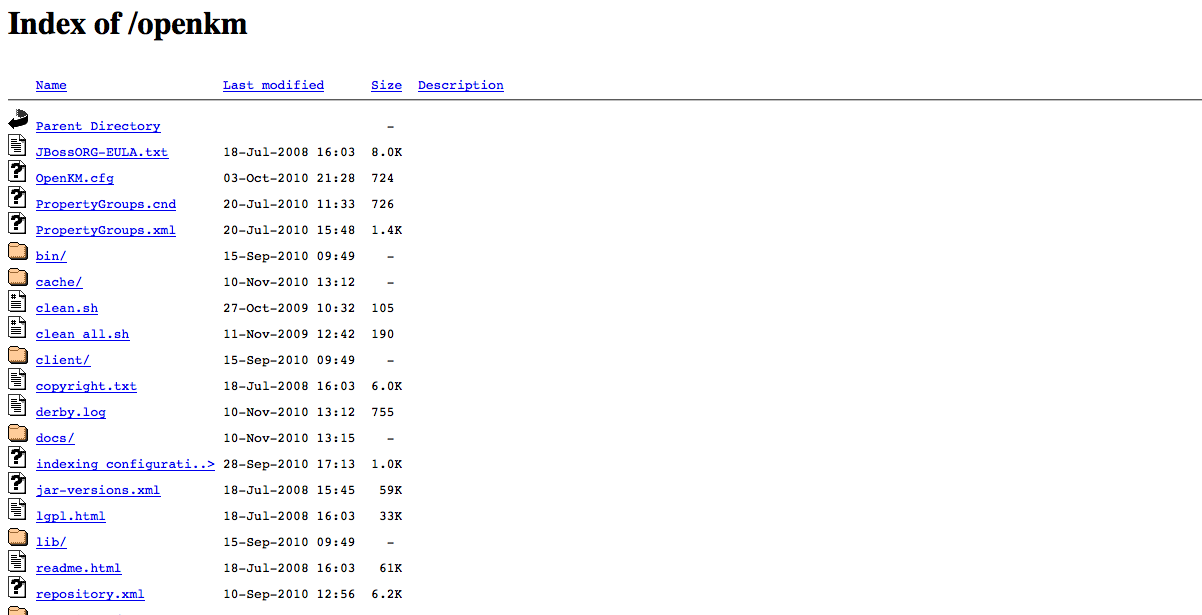The width and height of the screenshot is (1202, 615).
Task: Click the size value '105'
Action: pyautogui.click(x=383, y=308)
